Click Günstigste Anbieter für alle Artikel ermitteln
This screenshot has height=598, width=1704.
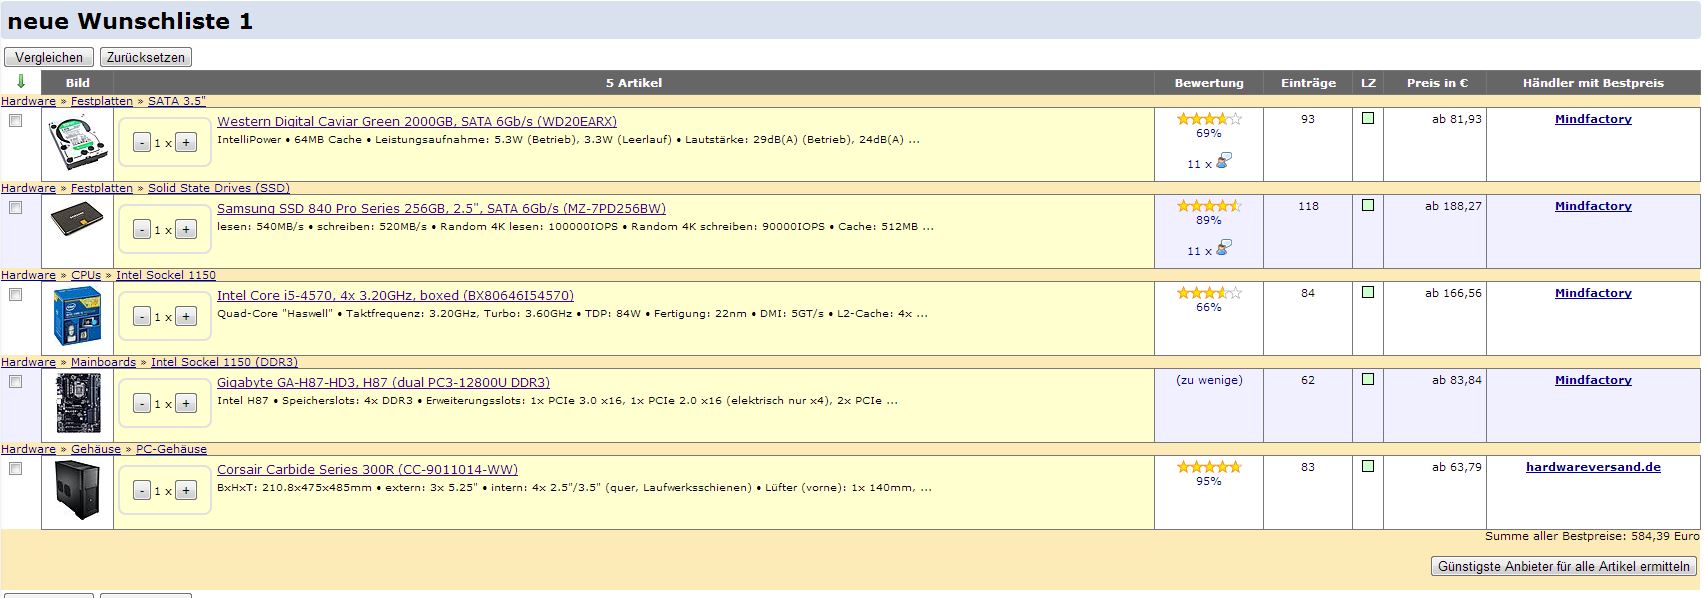(x=1564, y=566)
